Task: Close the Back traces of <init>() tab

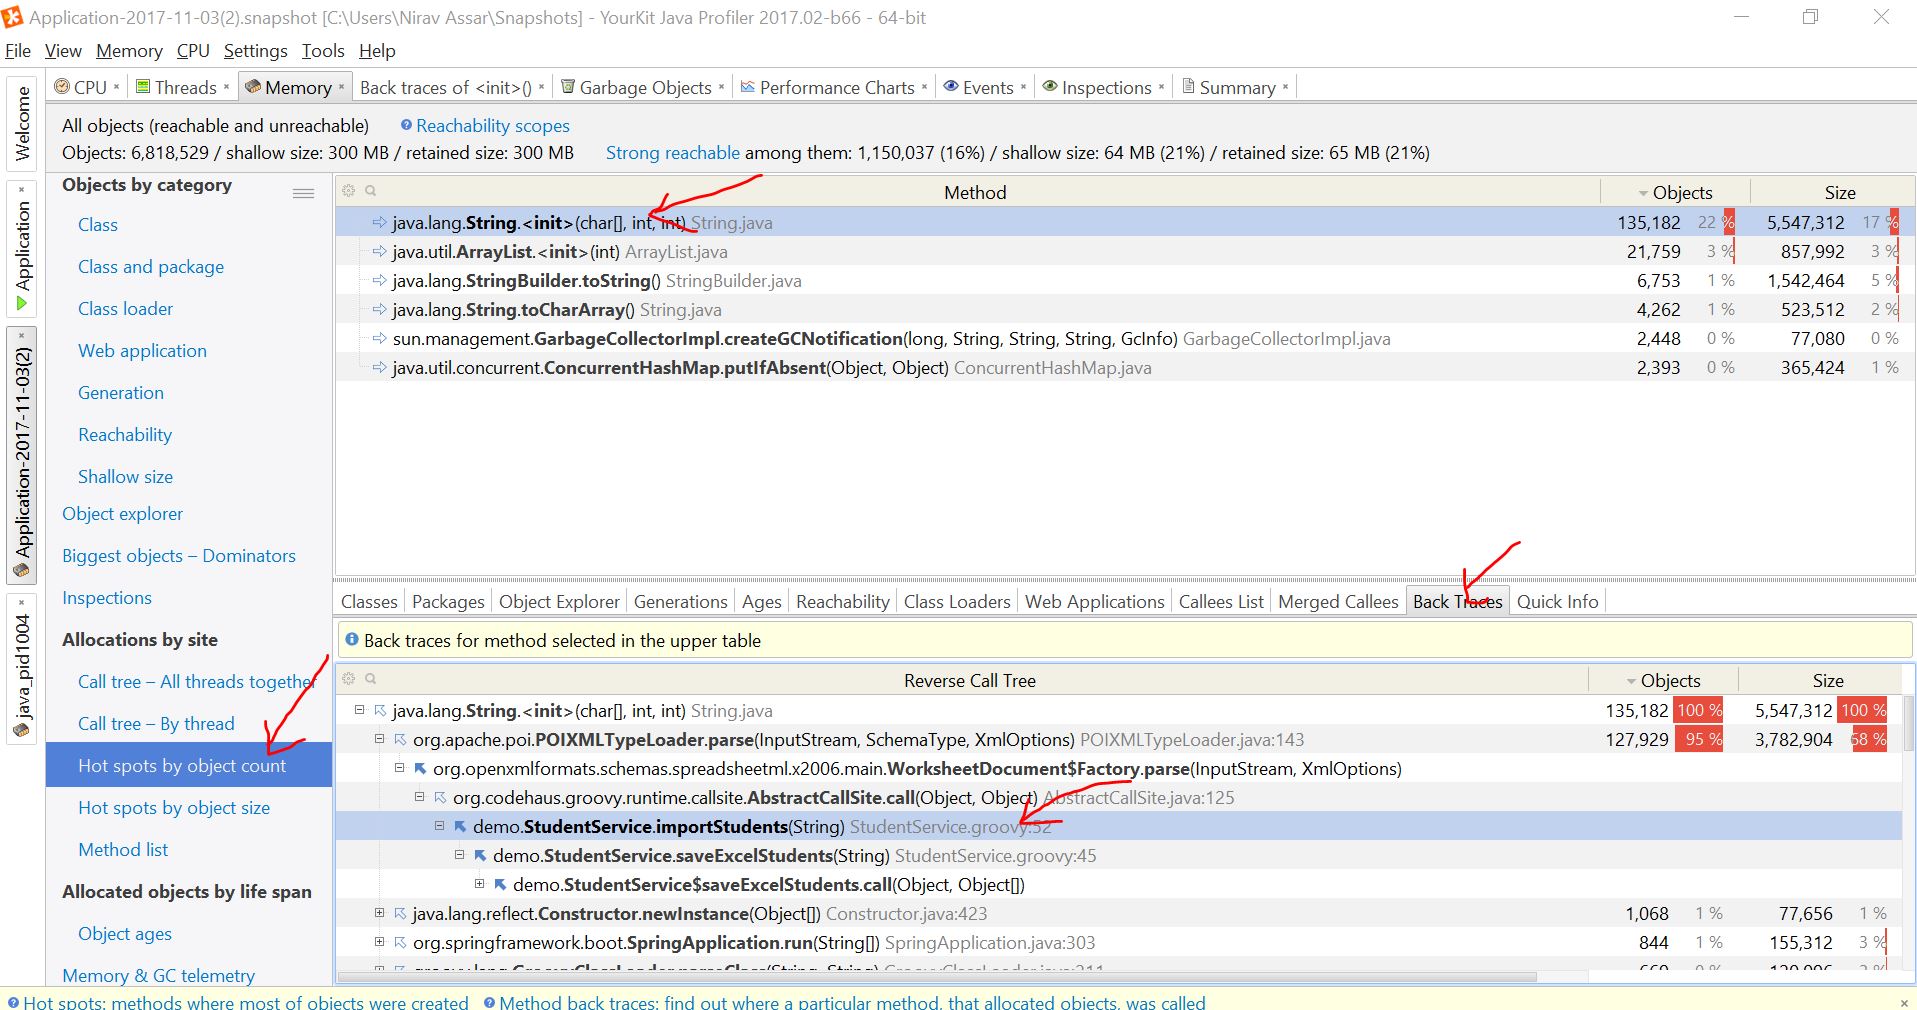Action: click(x=541, y=87)
